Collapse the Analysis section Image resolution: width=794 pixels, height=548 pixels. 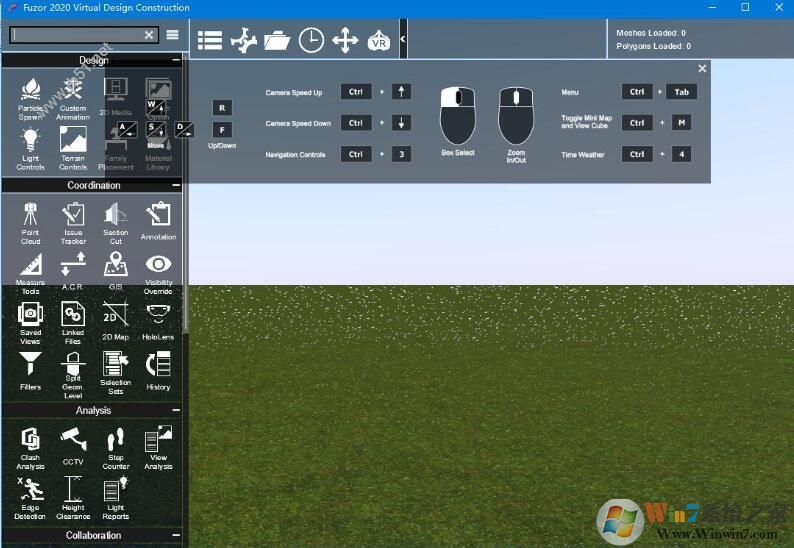coord(176,411)
